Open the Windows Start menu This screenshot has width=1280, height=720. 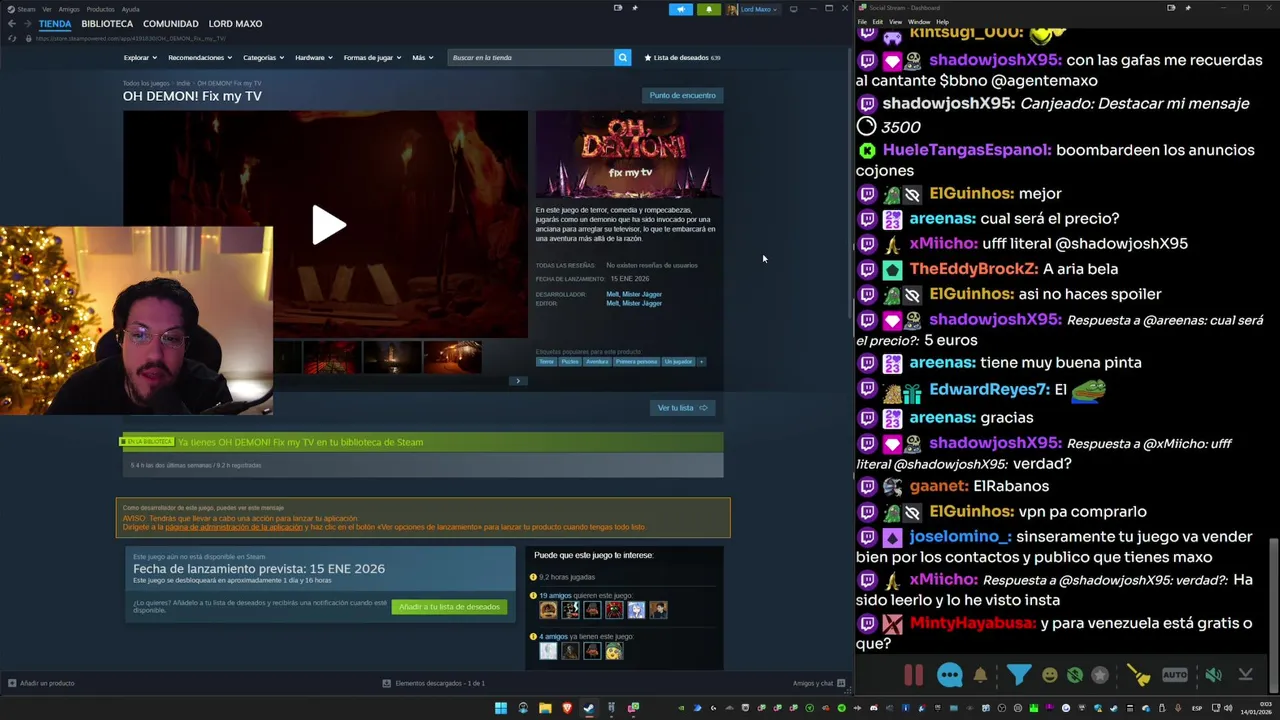pyautogui.click(x=501, y=708)
